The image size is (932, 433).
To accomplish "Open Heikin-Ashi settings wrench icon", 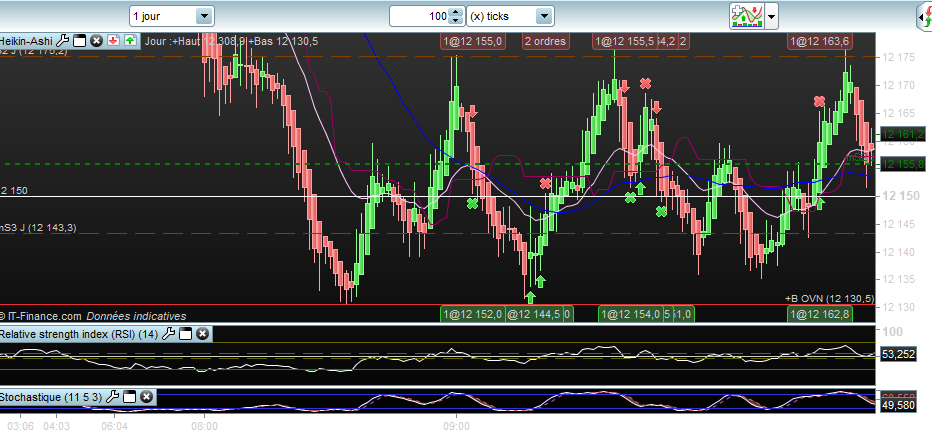I will 64,41.
